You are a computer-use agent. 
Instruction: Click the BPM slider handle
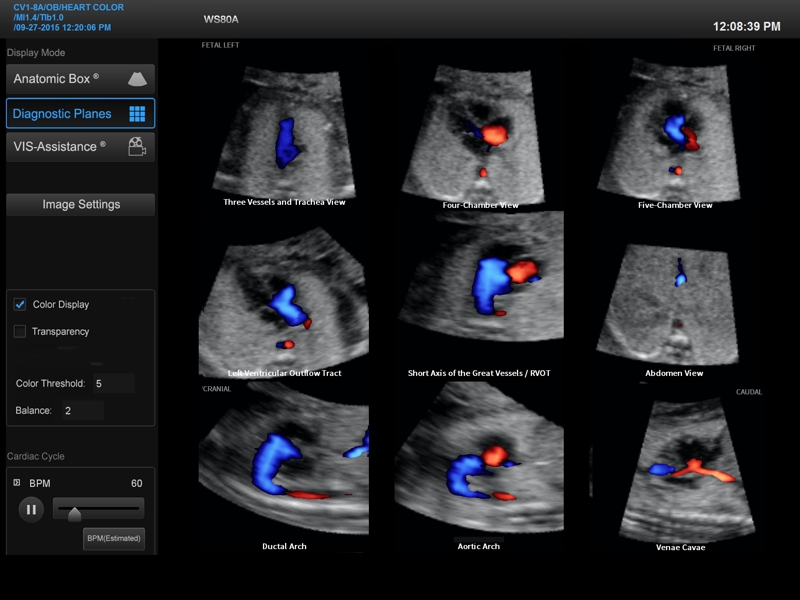tap(74, 514)
